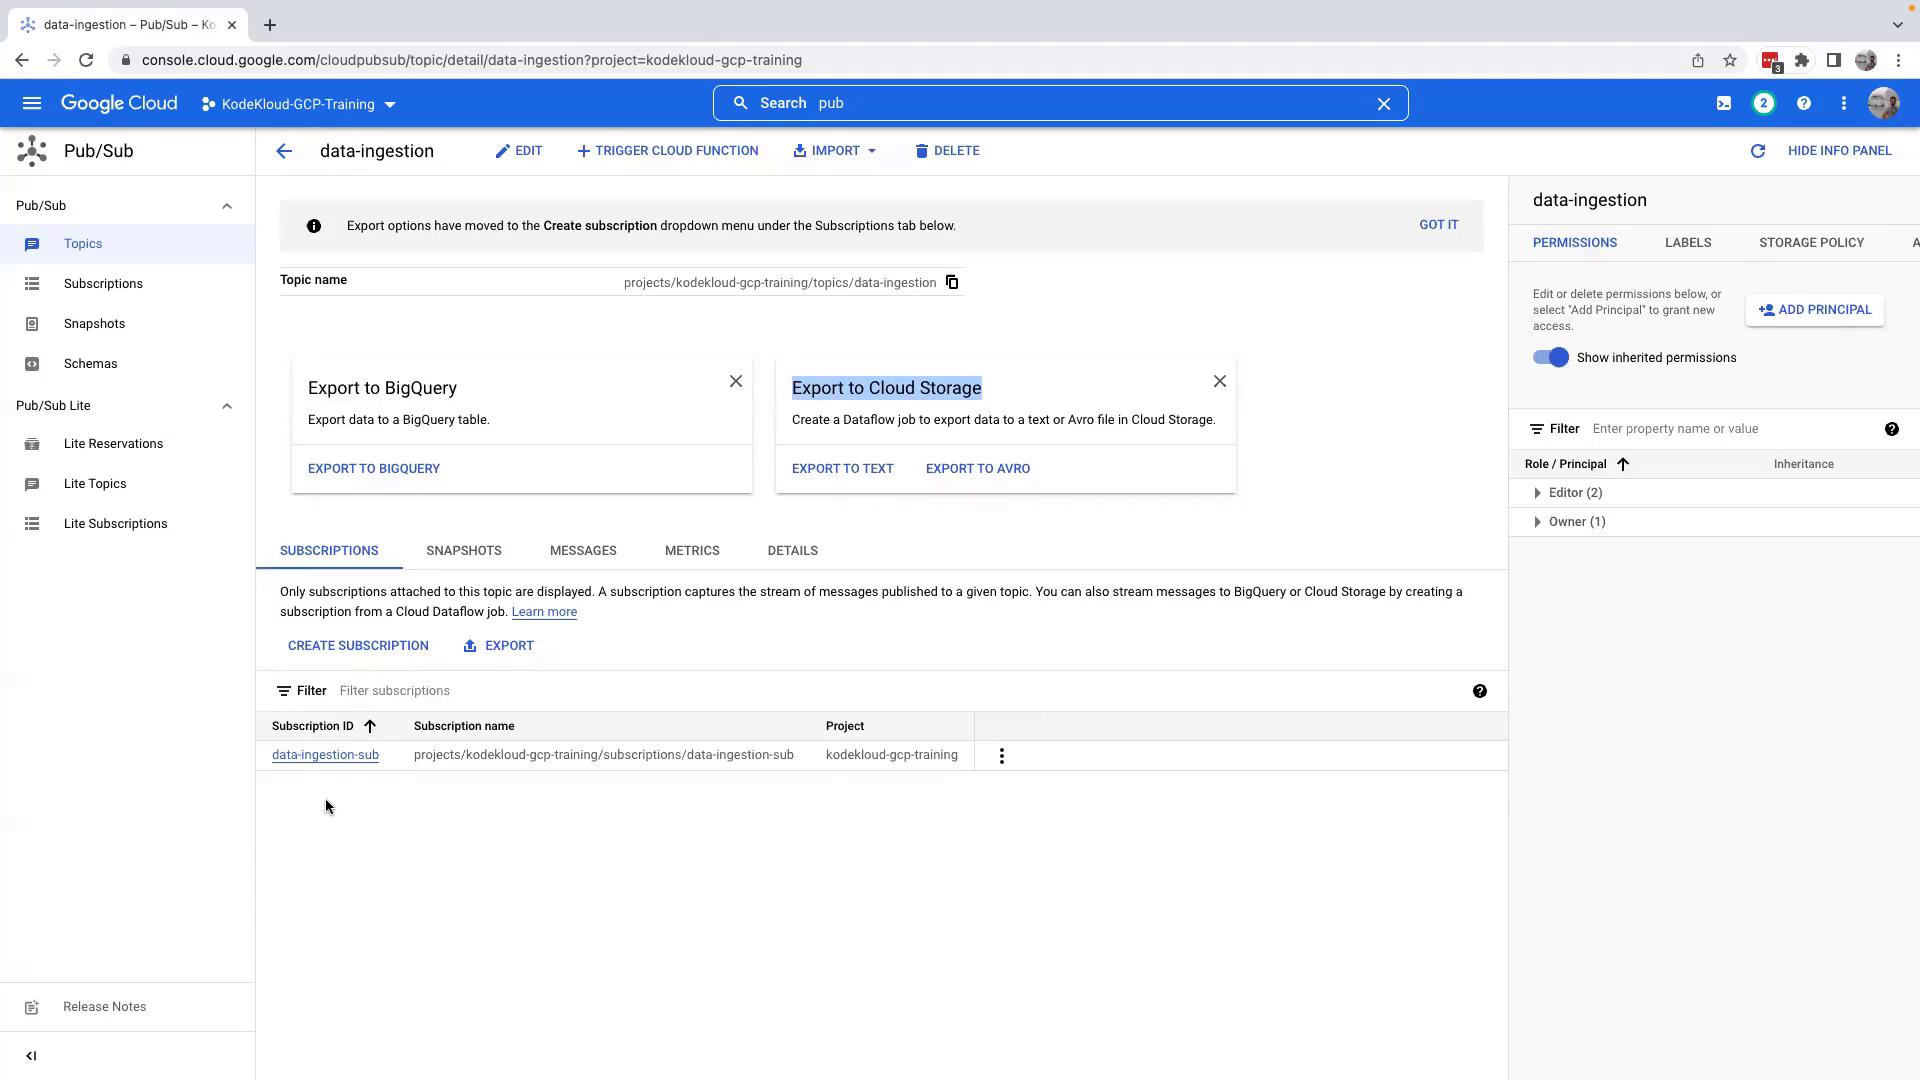Open the main hamburger navigation menu
This screenshot has height=1080, width=1920.
[x=32, y=103]
